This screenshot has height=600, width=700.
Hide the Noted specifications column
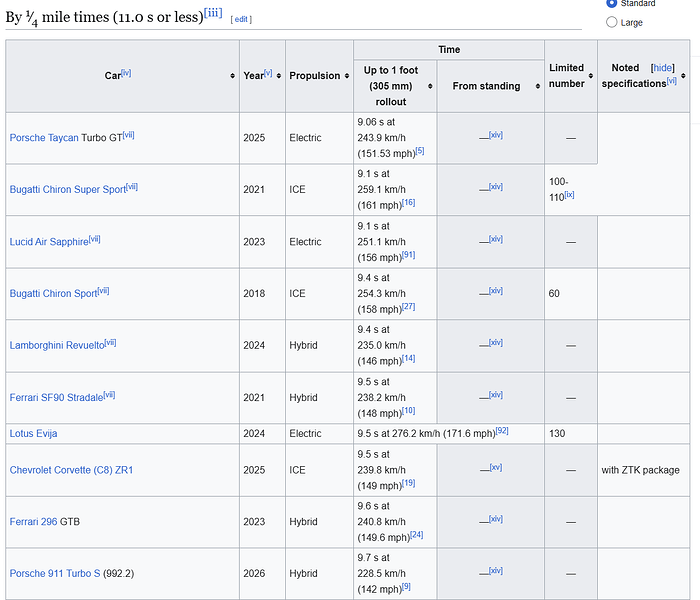coord(662,68)
